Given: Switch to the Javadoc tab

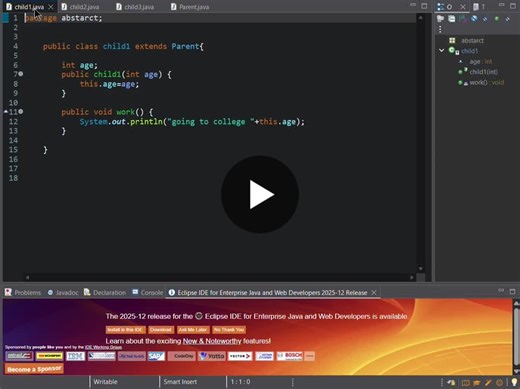Looking at the screenshot, I should tap(63, 292).
